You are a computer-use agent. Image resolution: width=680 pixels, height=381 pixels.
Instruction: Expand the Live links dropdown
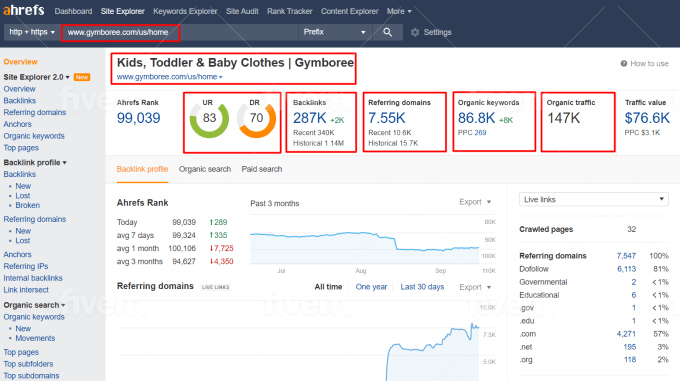pos(593,199)
